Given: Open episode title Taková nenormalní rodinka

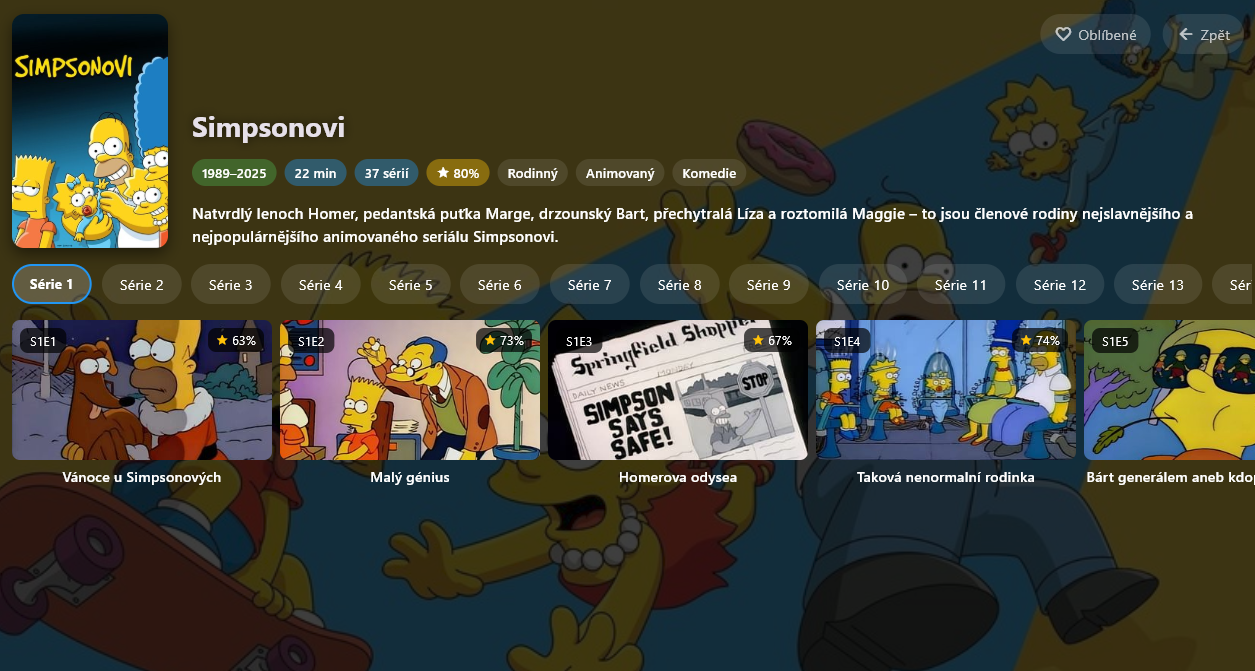Looking at the screenshot, I should coord(946,477).
